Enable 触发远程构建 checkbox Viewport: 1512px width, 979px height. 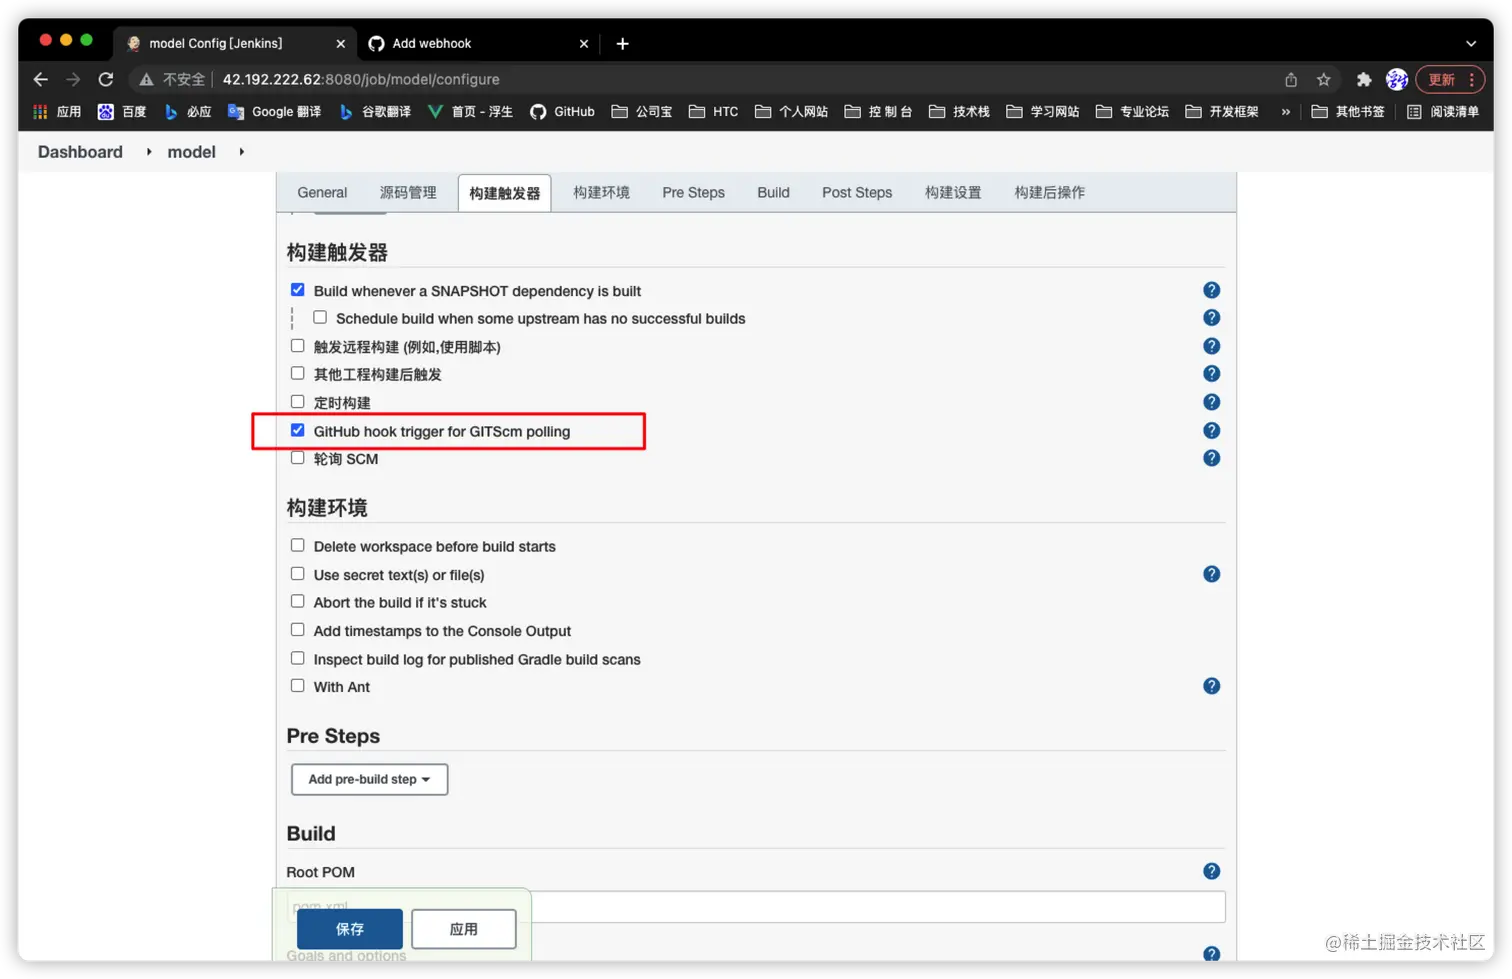point(297,346)
